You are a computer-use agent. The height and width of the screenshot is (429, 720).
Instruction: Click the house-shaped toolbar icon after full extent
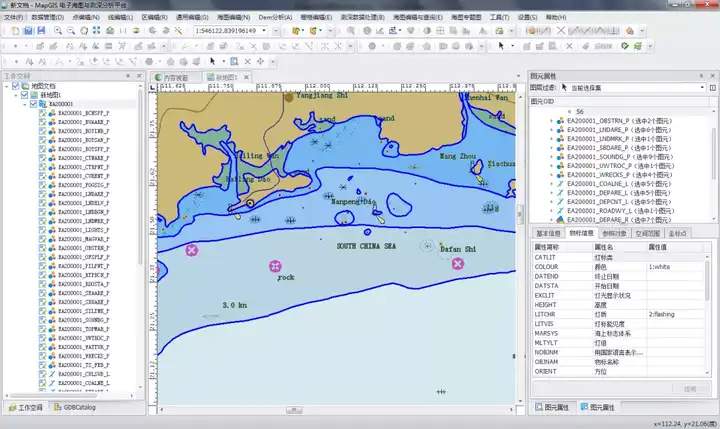(x=110, y=31)
